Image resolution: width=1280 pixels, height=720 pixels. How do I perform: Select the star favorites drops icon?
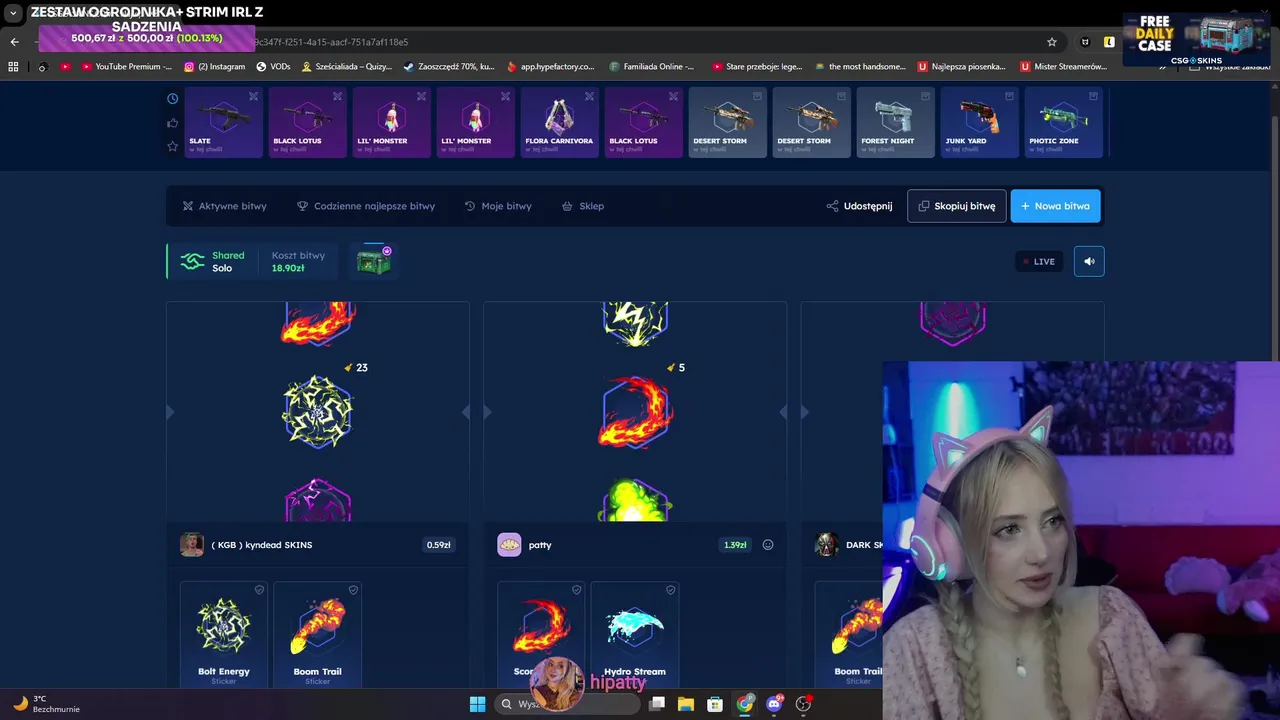[x=173, y=146]
